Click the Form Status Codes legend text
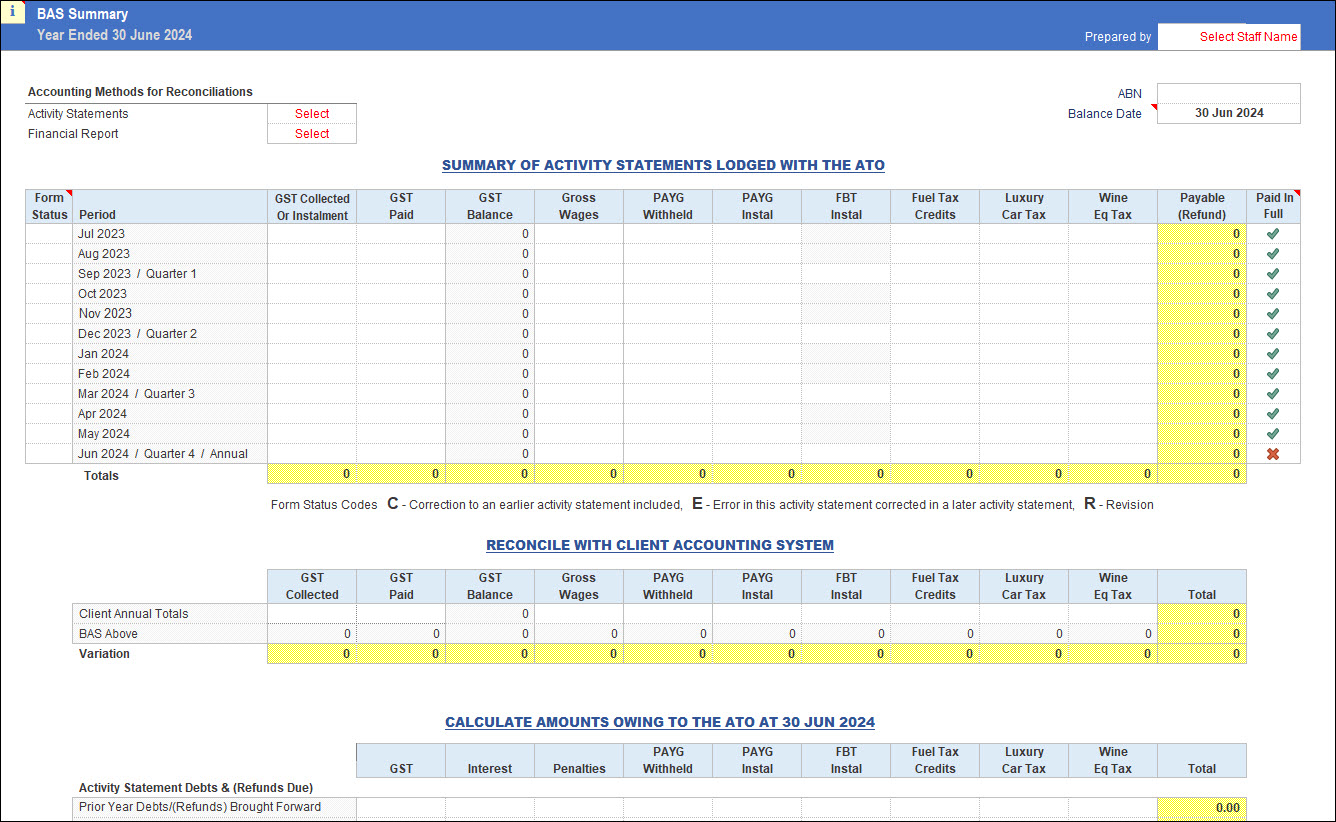Screen dimensions: 1336x822 click(712, 504)
